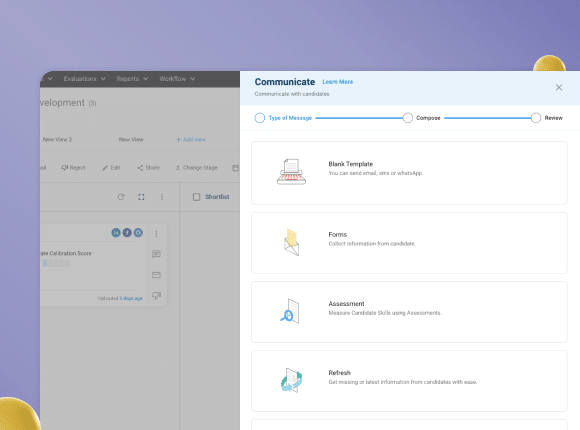Click the thumbs-down icon on candidate card
Image resolution: width=580 pixels, height=430 pixels.
pyautogui.click(x=156, y=295)
